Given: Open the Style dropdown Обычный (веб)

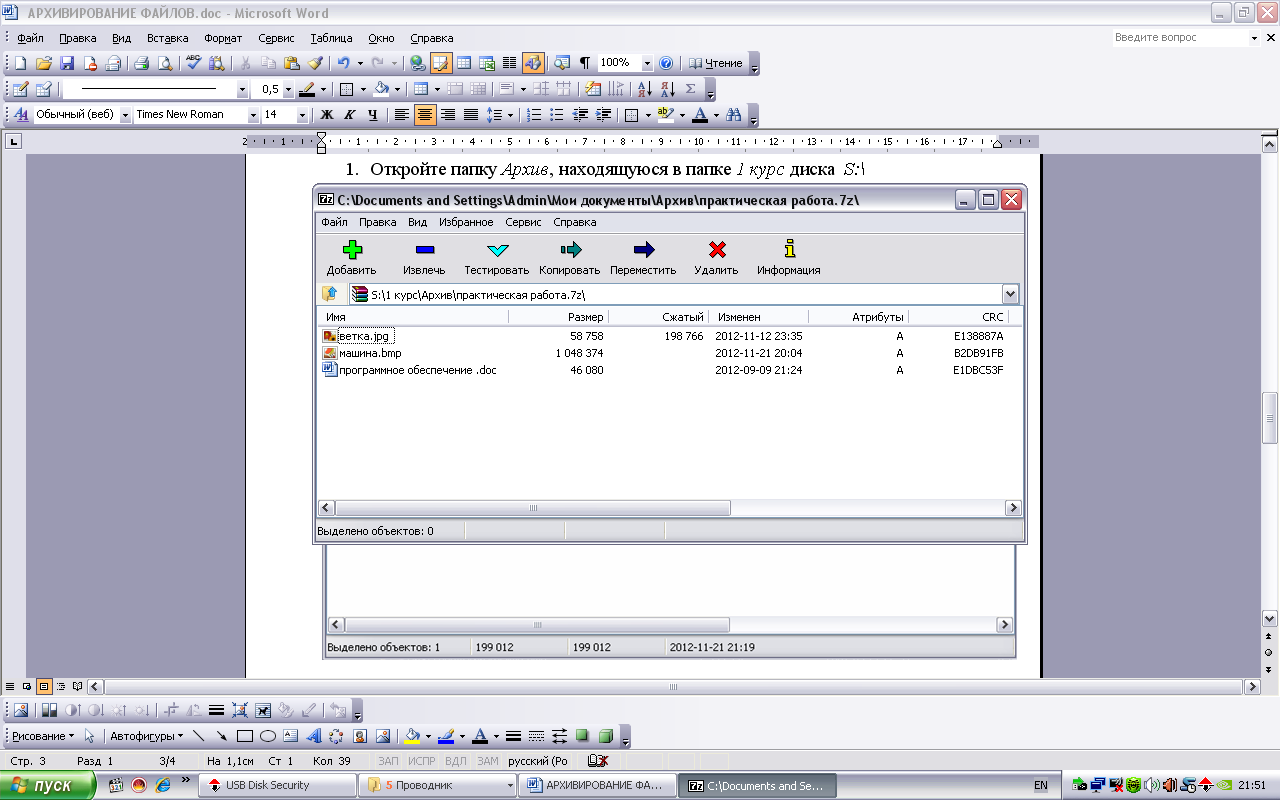Looking at the screenshot, I should pos(125,115).
